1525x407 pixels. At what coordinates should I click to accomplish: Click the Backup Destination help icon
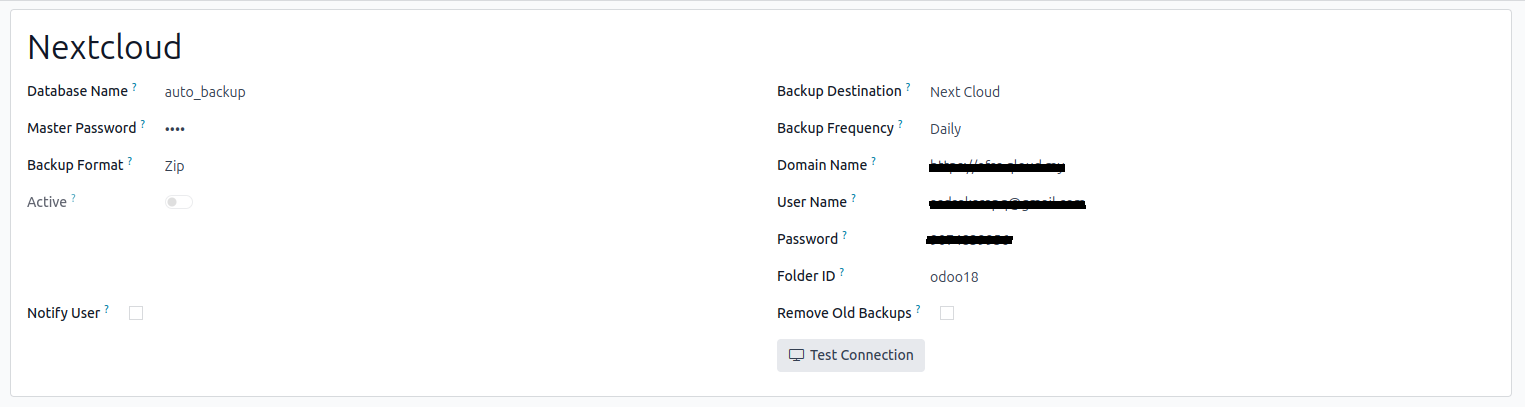coord(908,88)
